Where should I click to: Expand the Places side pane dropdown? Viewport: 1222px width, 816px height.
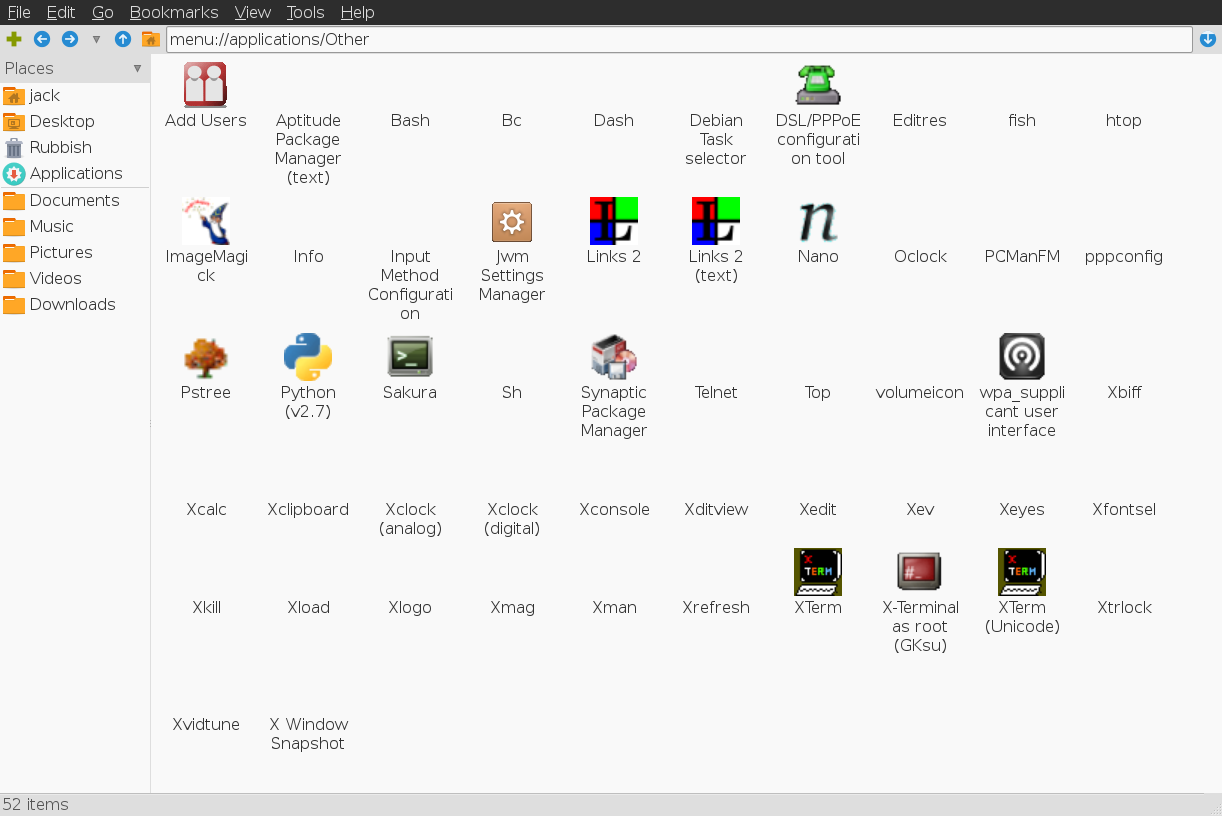coord(137,68)
